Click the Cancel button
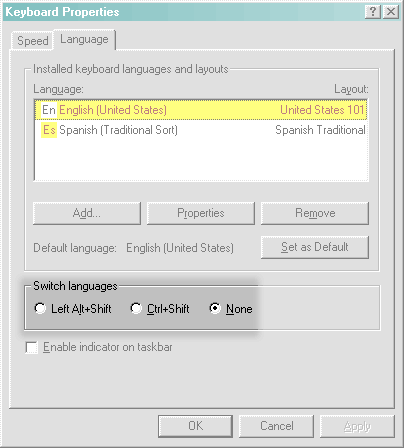This screenshot has width=404, height=448. (x=276, y=426)
